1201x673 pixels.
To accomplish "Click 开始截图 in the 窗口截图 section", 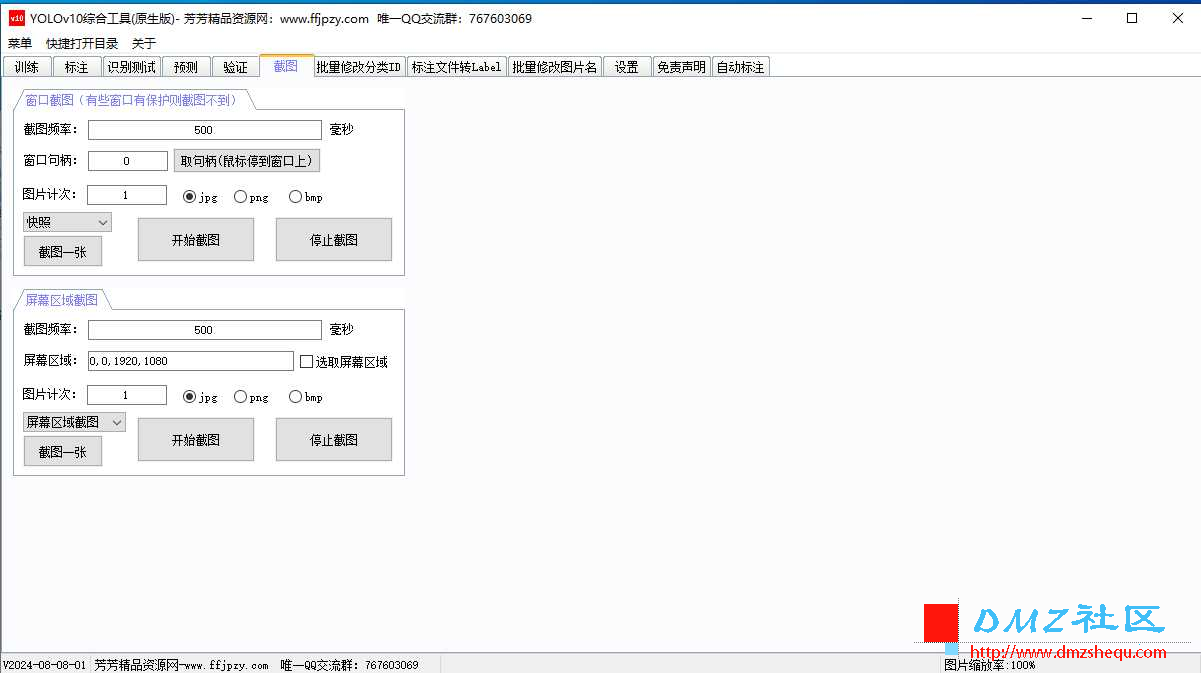I will click(196, 240).
